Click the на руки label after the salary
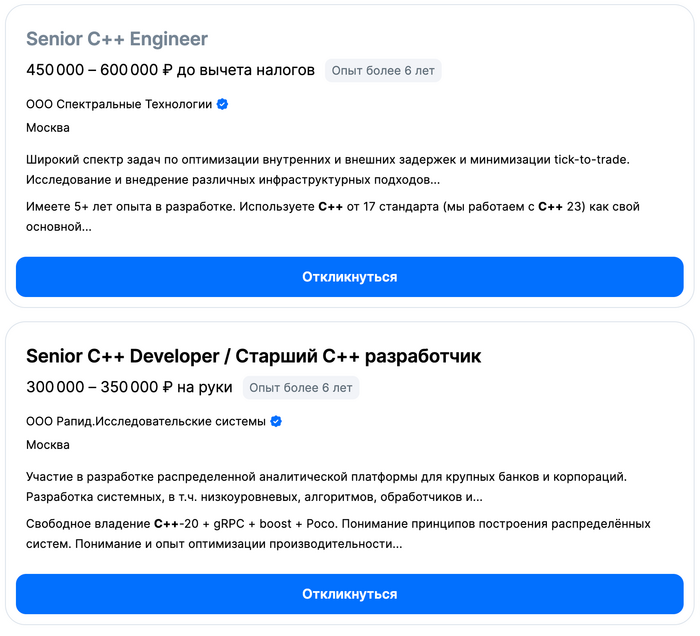Screen dimensions: 700x636 click(x=205, y=387)
